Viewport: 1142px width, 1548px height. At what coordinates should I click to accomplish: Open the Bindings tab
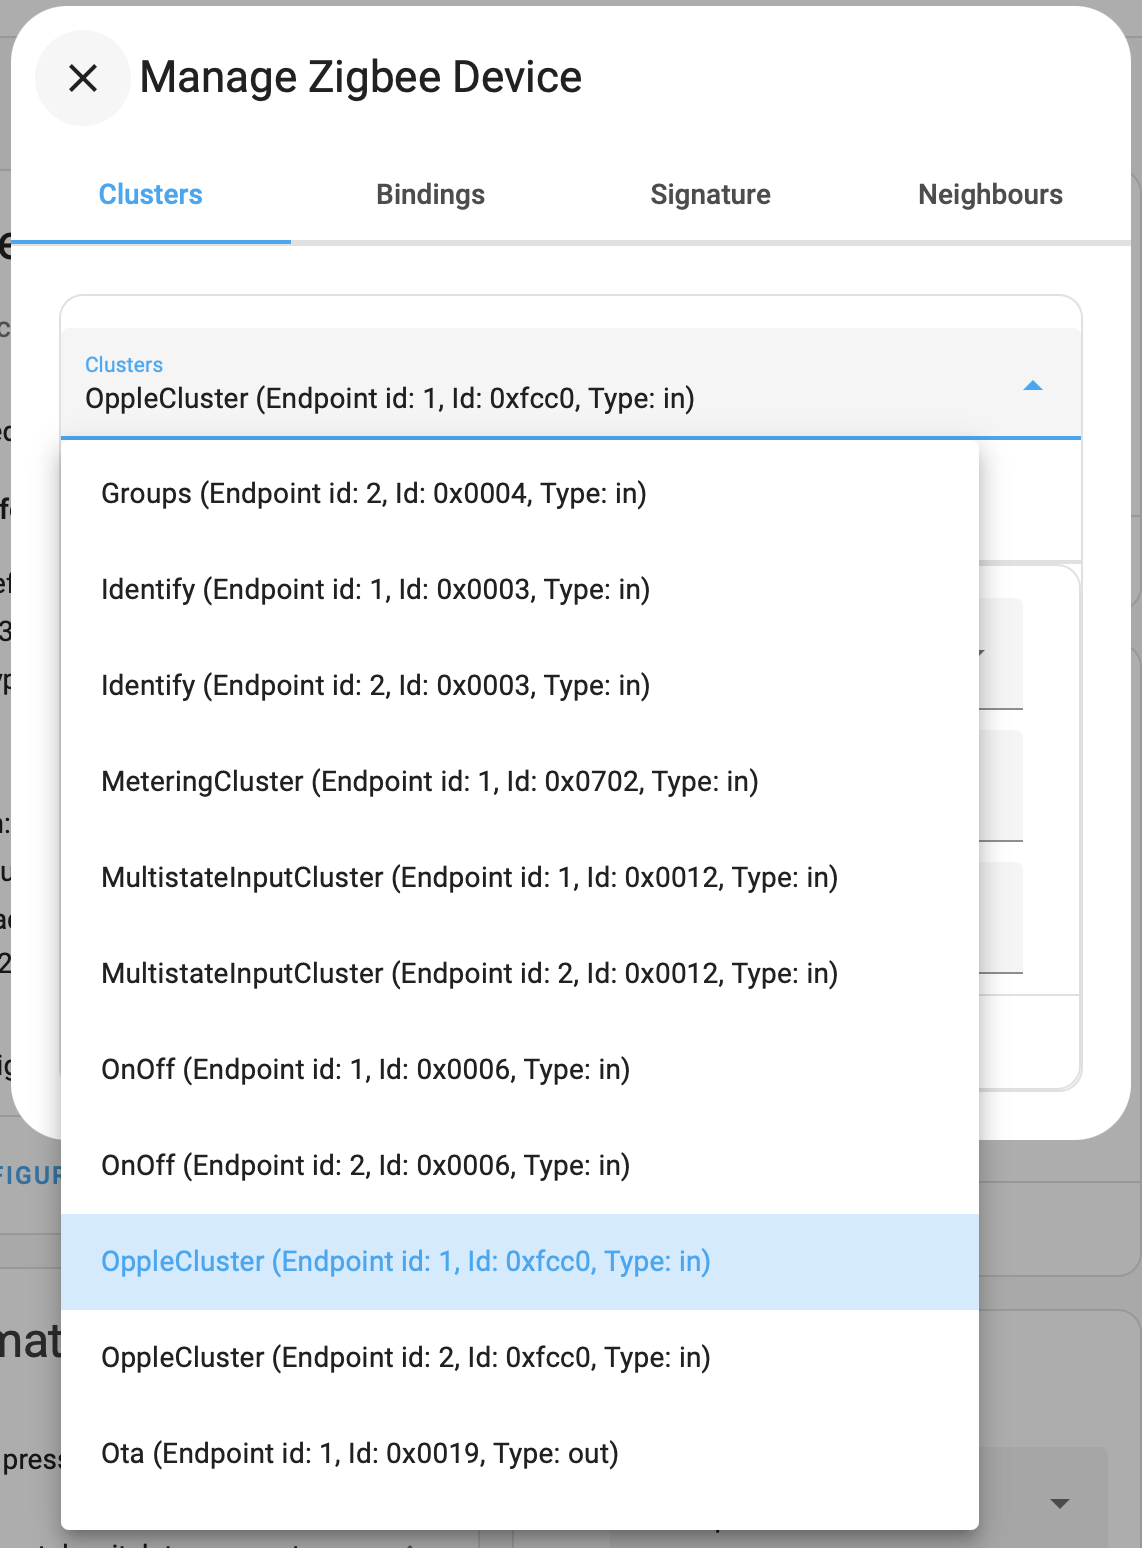(431, 194)
